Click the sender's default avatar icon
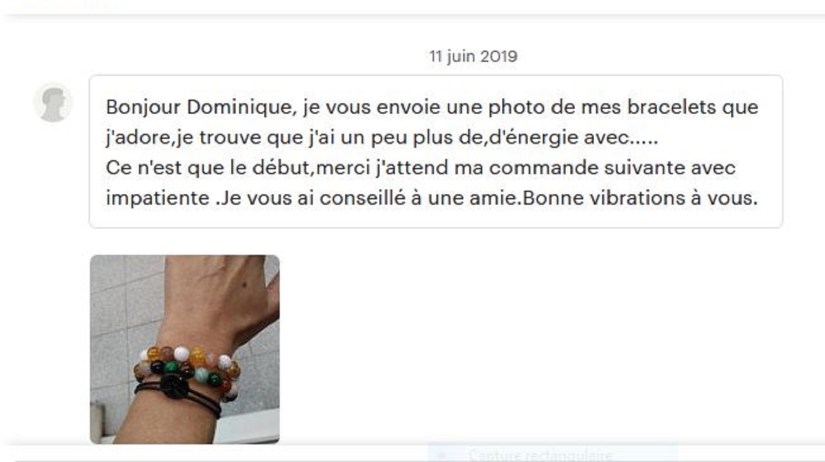The height and width of the screenshot is (462, 825). coord(53,102)
